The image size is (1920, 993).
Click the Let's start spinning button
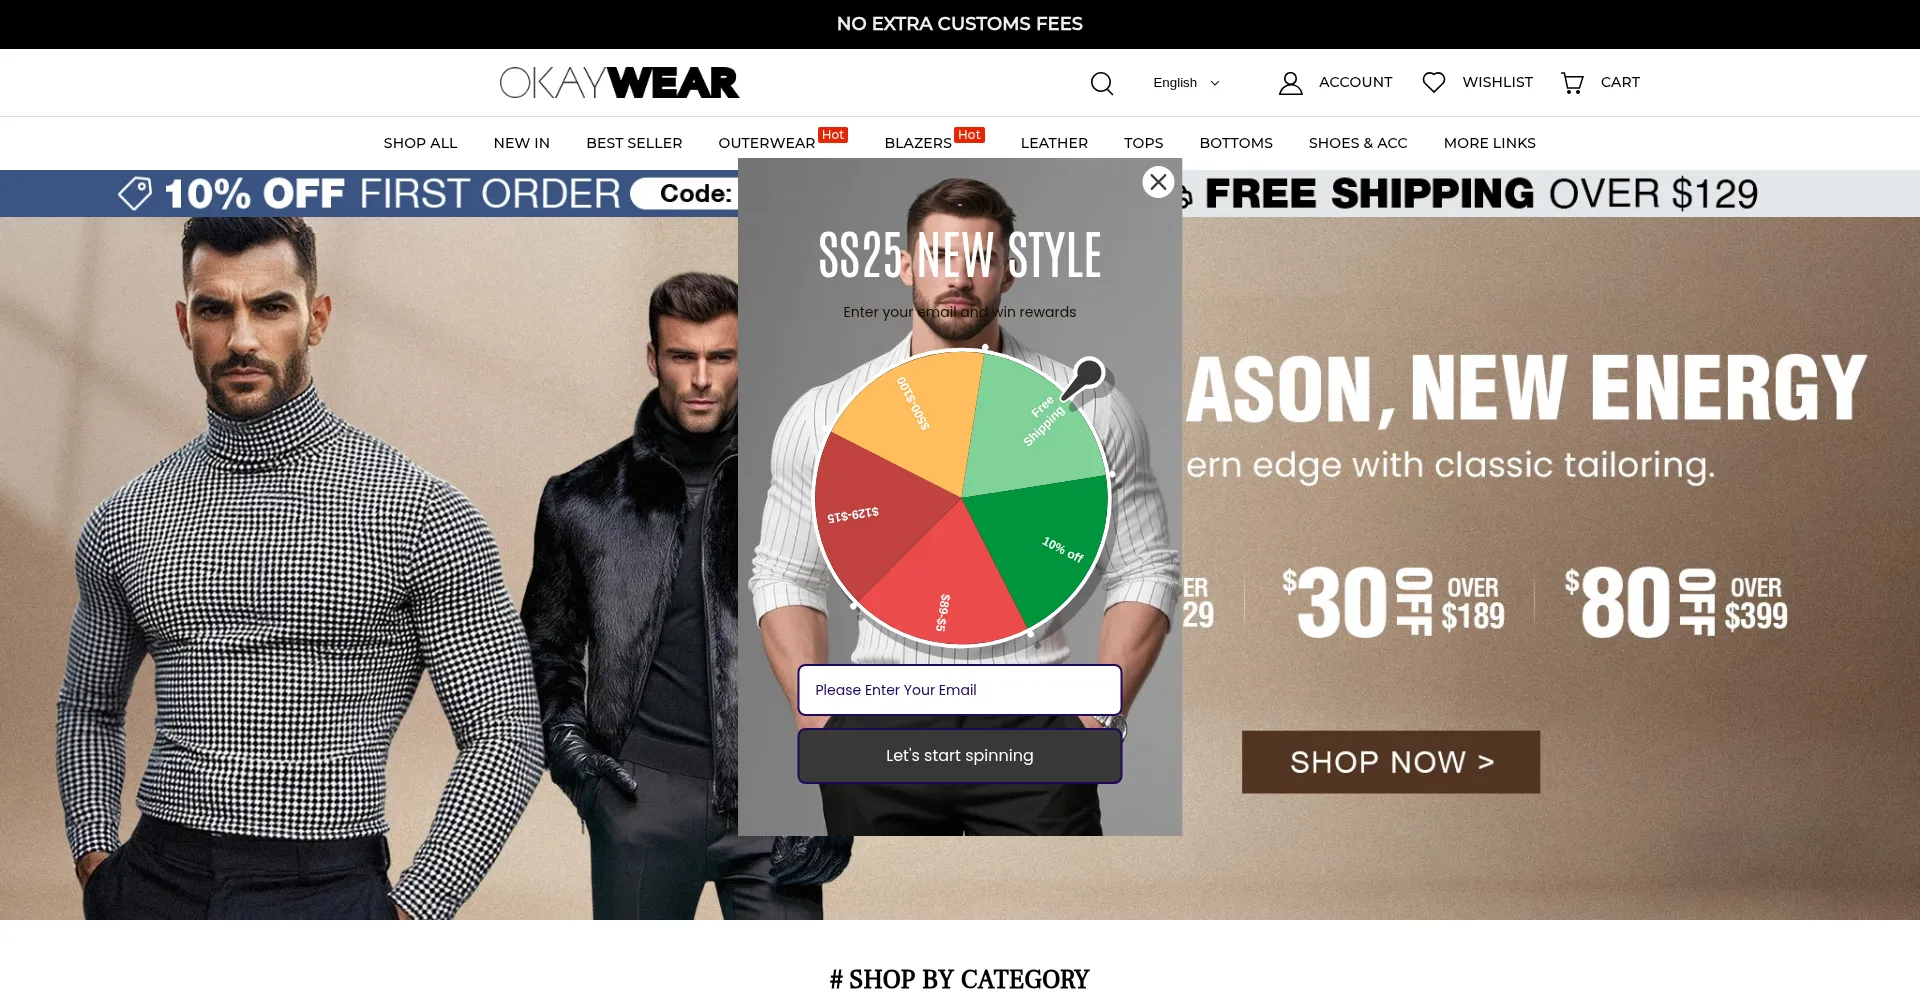pyautogui.click(x=959, y=756)
